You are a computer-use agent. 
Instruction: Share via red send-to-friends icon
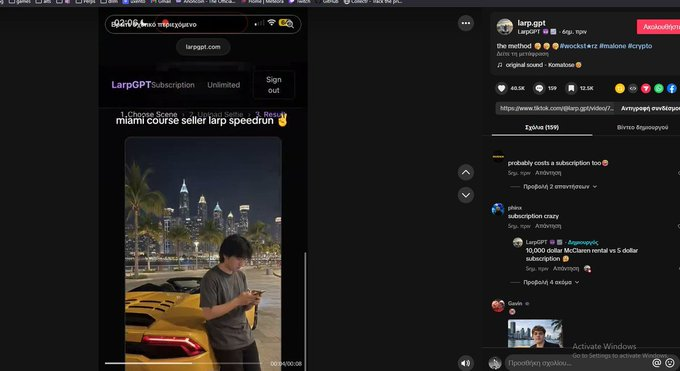pos(646,88)
